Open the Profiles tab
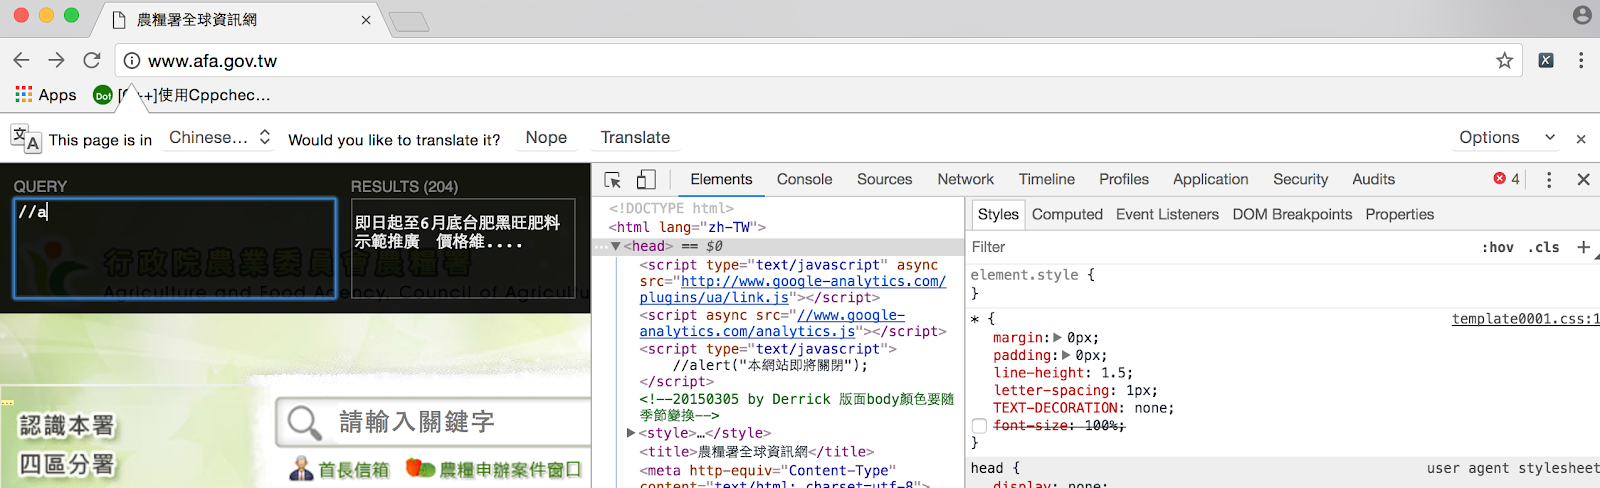 (1124, 179)
